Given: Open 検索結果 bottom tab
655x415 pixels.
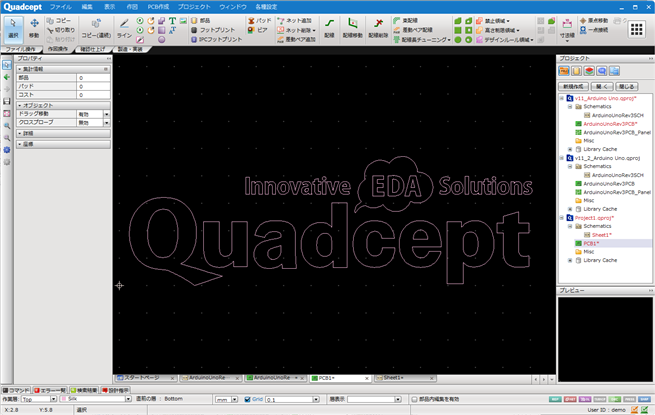Looking at the screenshot, I should click(x=84, y=390).
